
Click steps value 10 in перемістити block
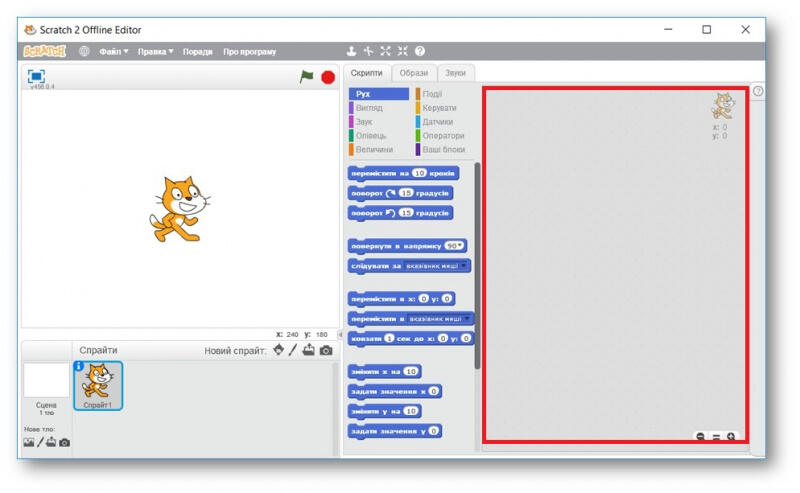click(419, 173)
